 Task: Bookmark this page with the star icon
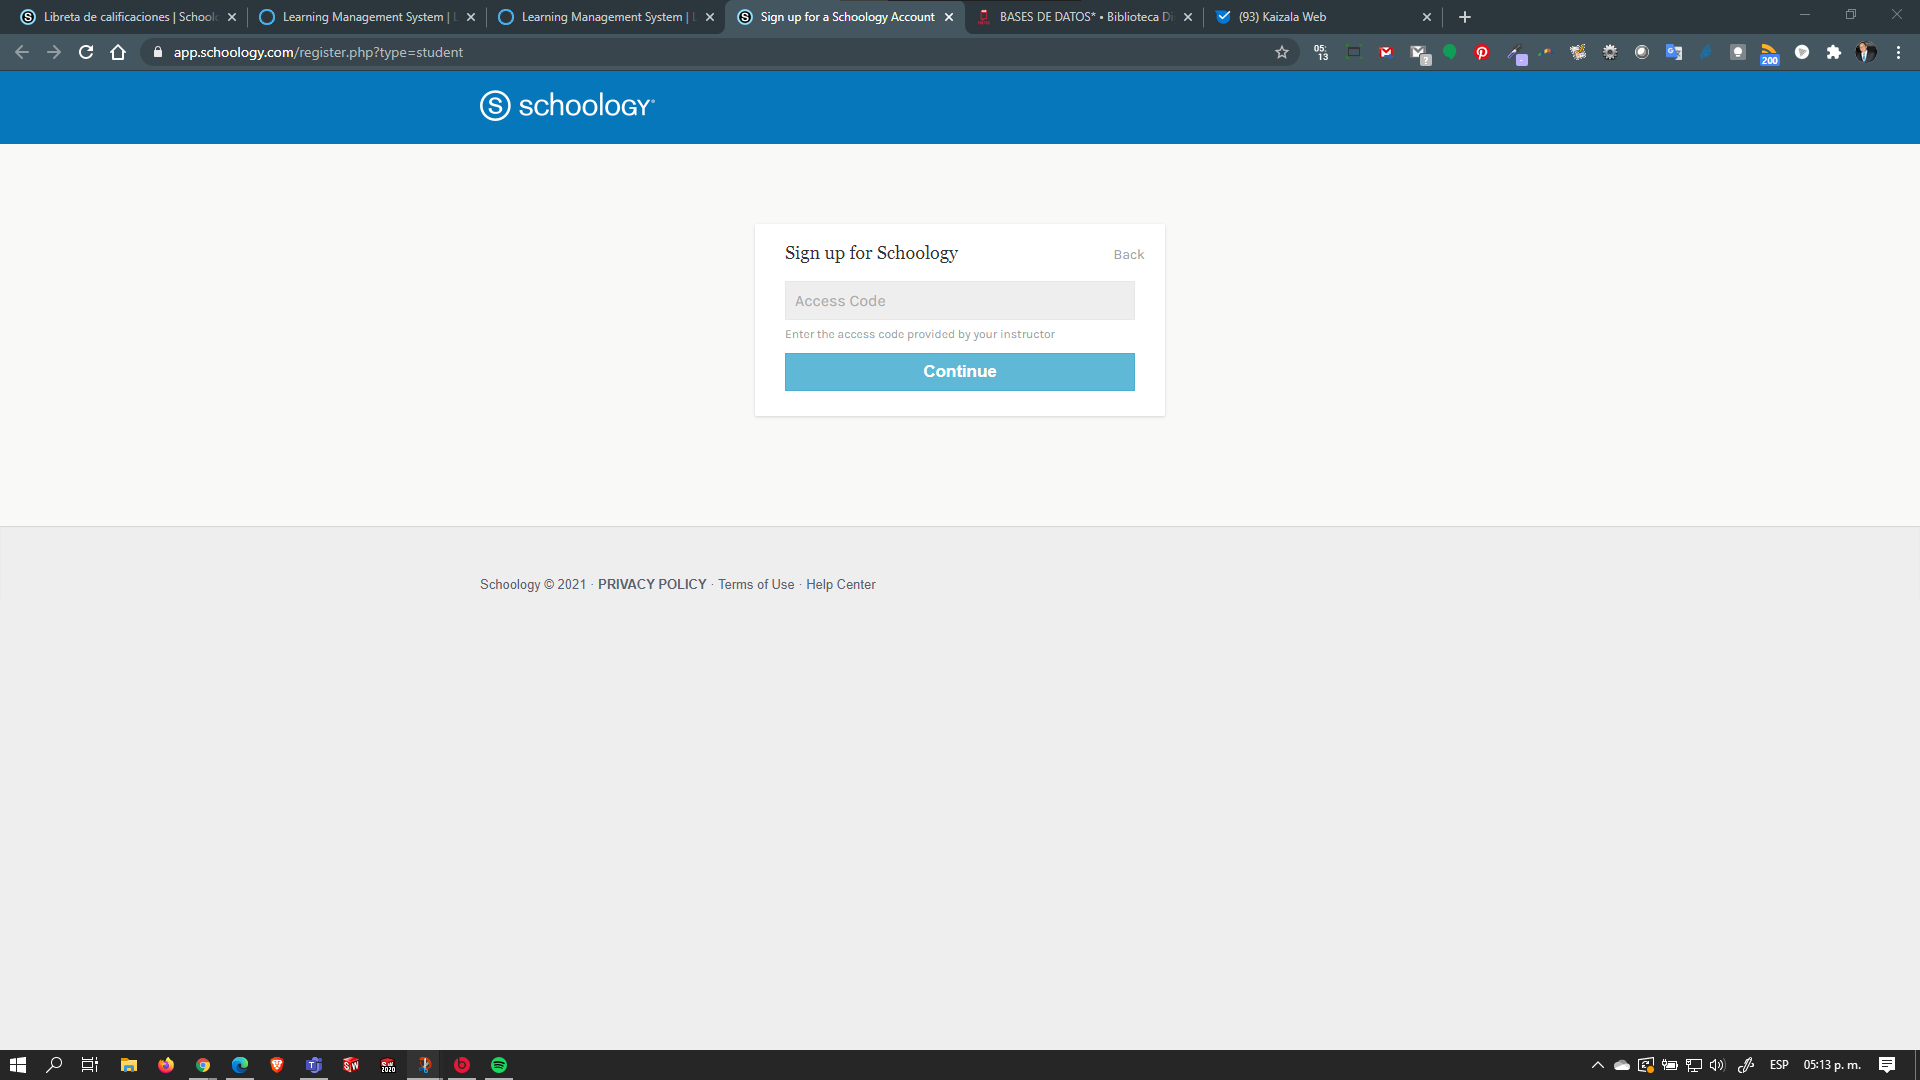pos(1282,52)
